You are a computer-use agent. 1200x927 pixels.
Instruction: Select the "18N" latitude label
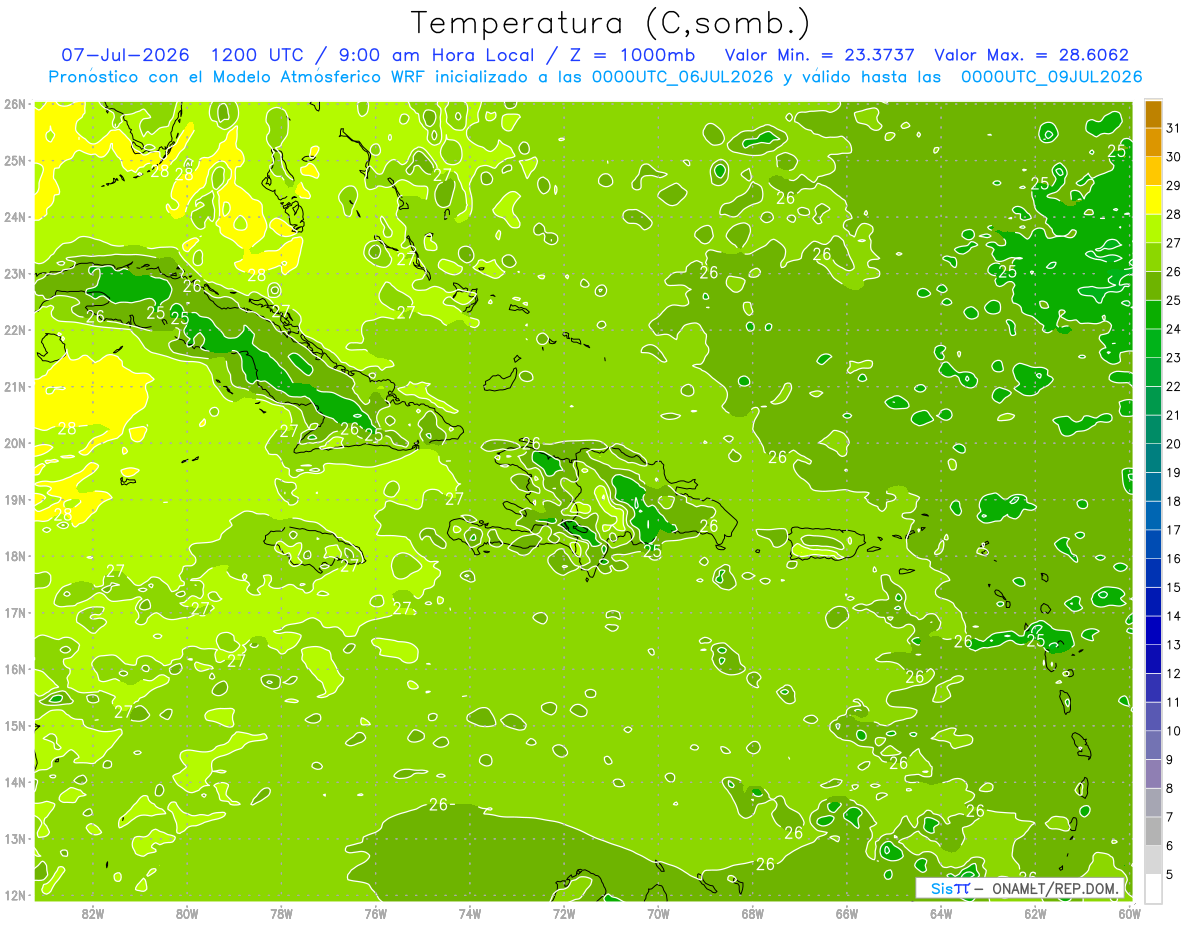(15, 556)
